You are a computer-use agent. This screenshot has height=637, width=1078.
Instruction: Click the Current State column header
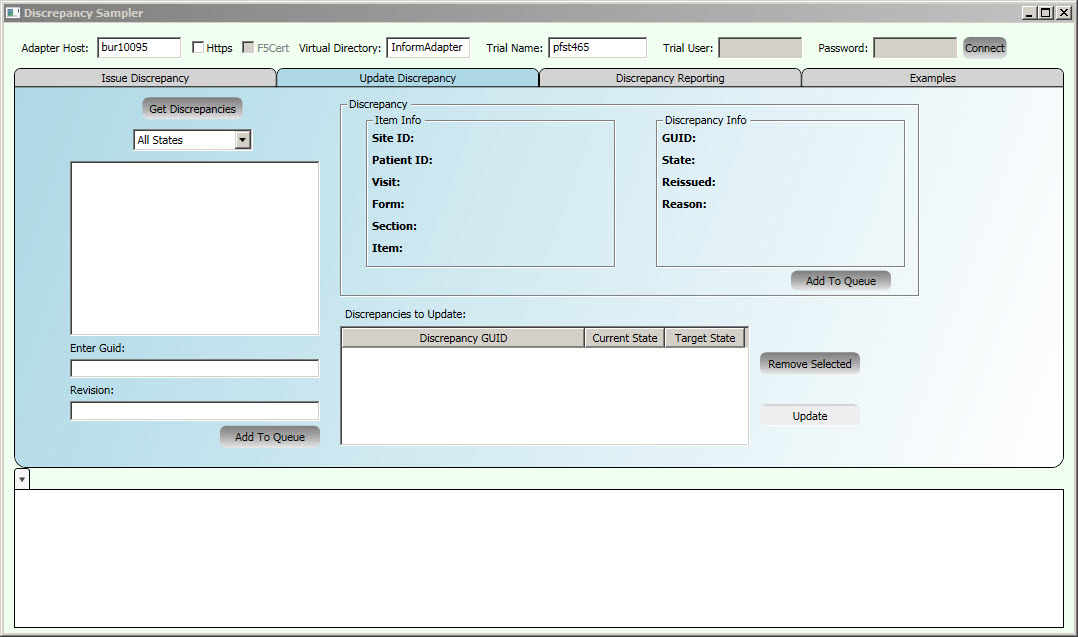625,338
